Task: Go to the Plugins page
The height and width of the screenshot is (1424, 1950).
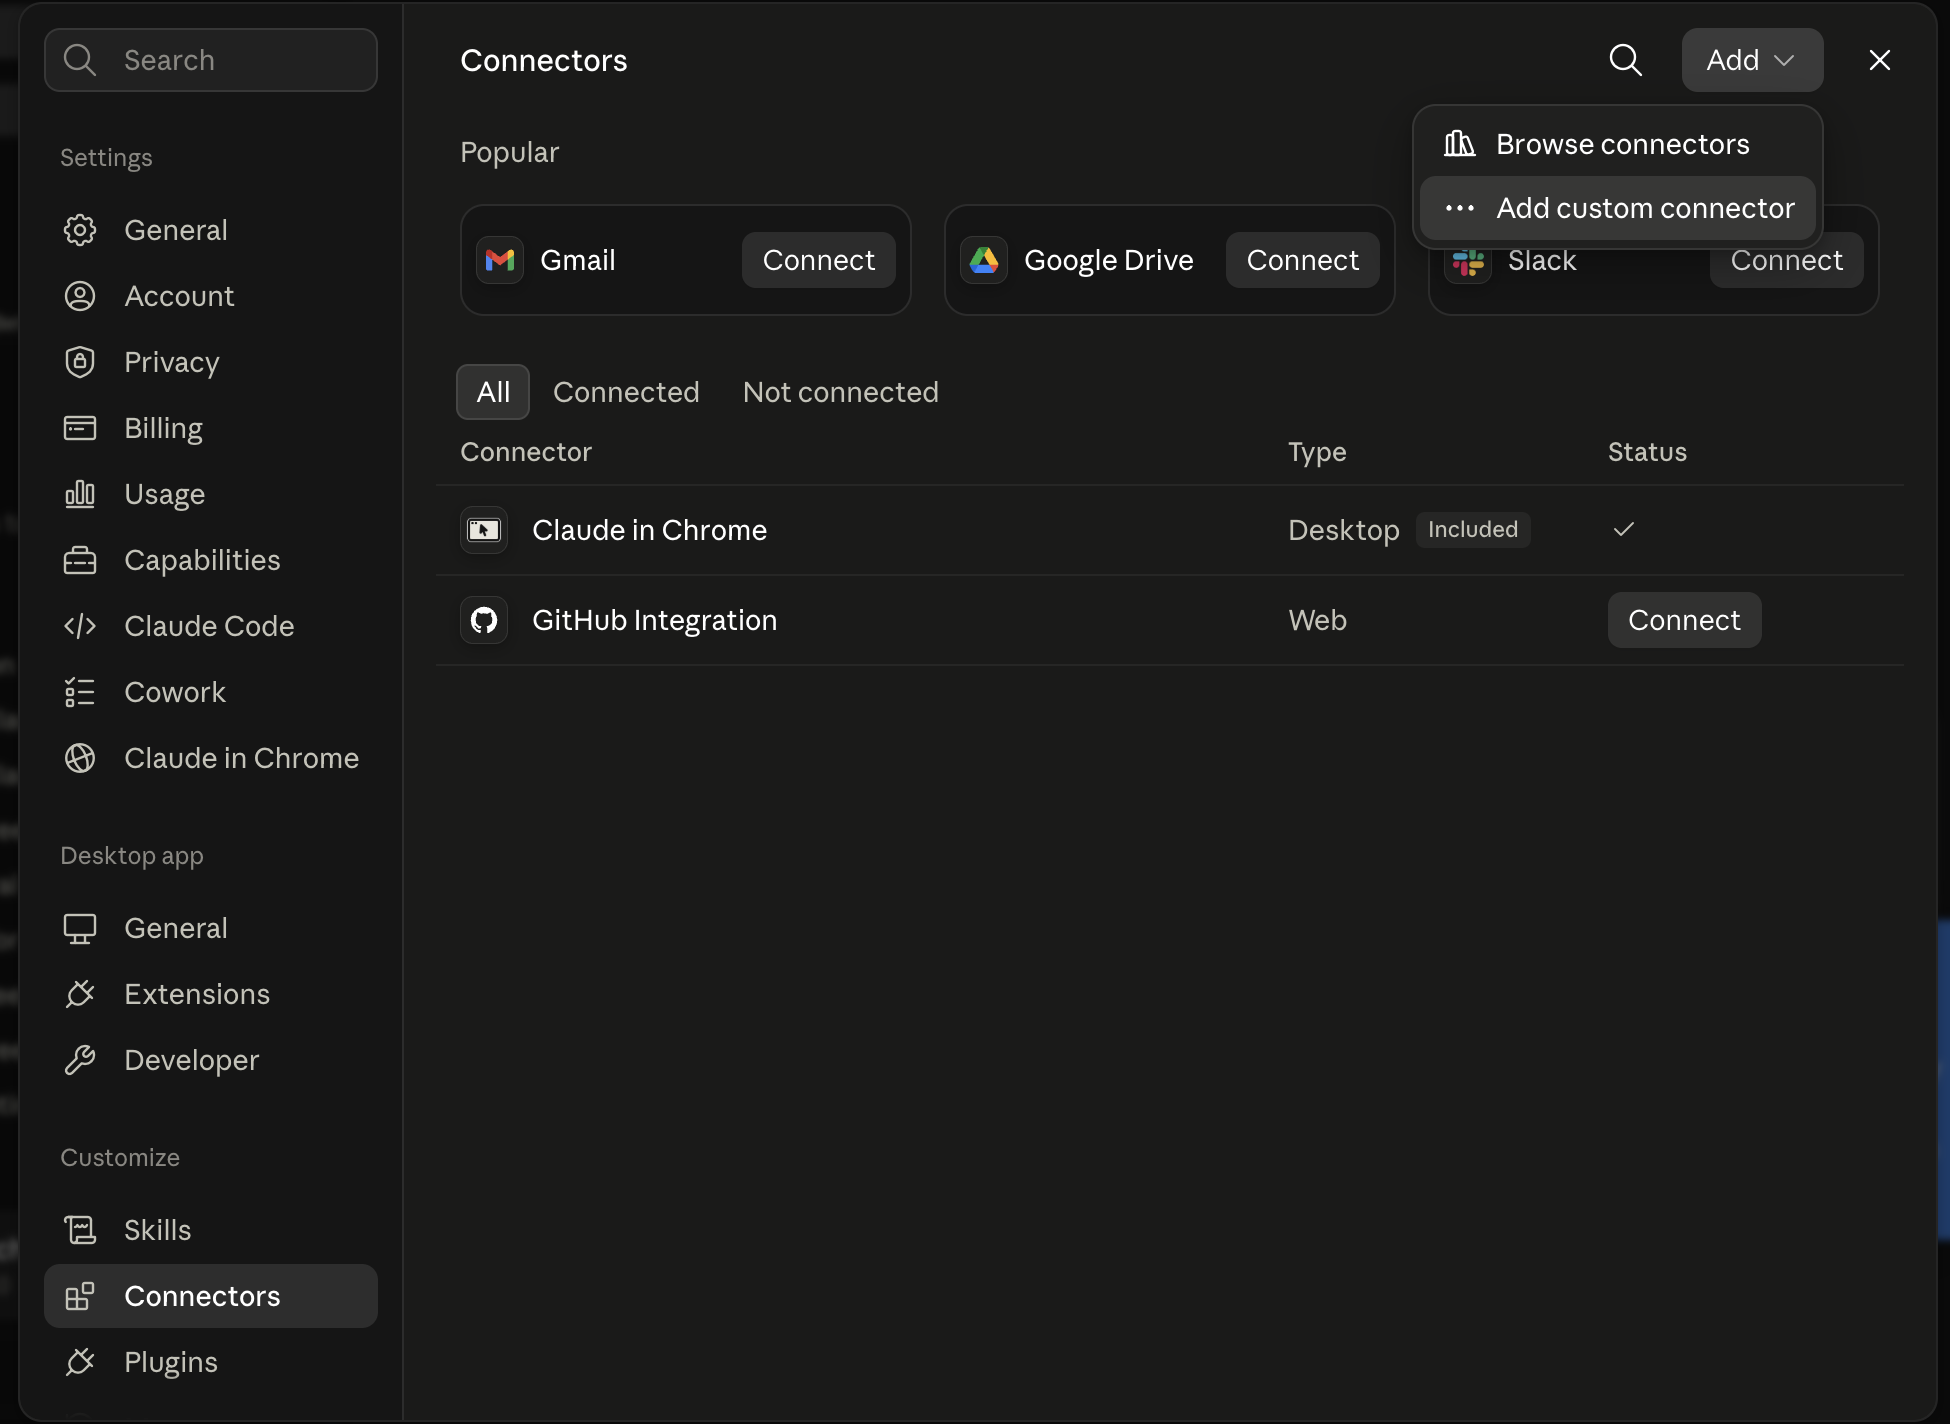Action: (211, 1362)
